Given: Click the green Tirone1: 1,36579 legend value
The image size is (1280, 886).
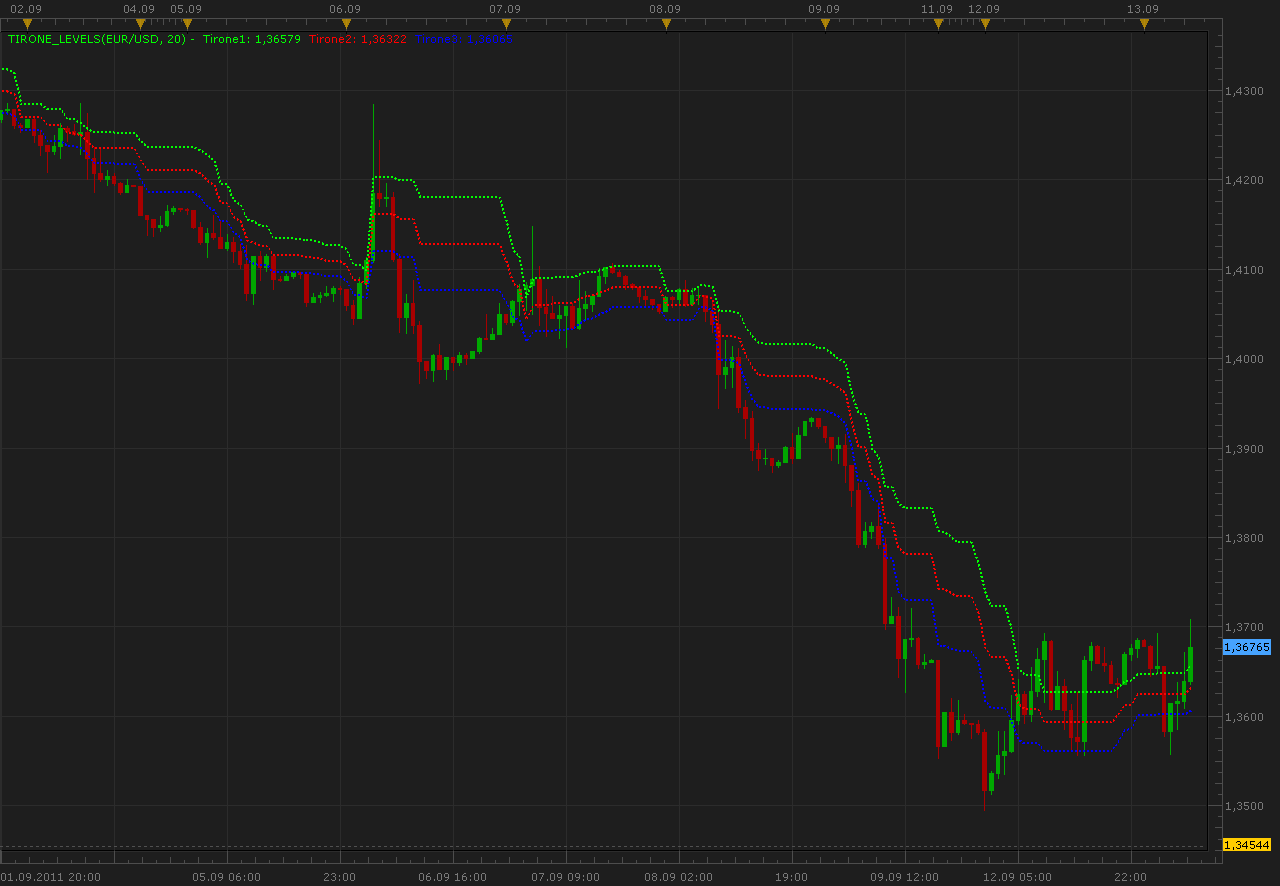Looking at the screenshot, I should coord(252,39).
